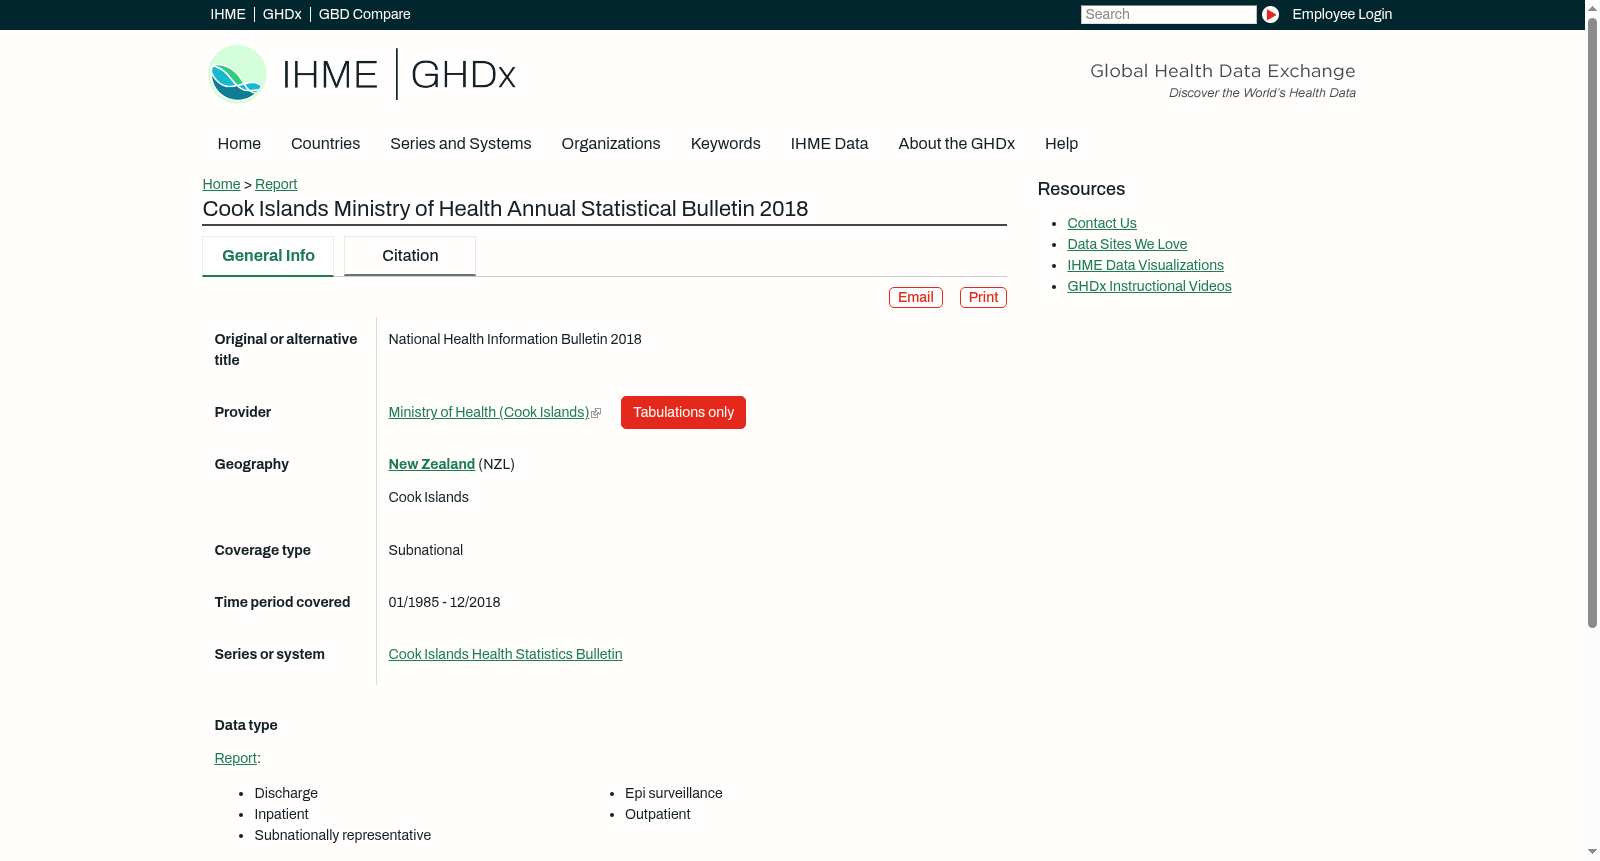Open Ministry of Health (Cook Islands) link
The image size is (1600, 861).
pos(488,412)
